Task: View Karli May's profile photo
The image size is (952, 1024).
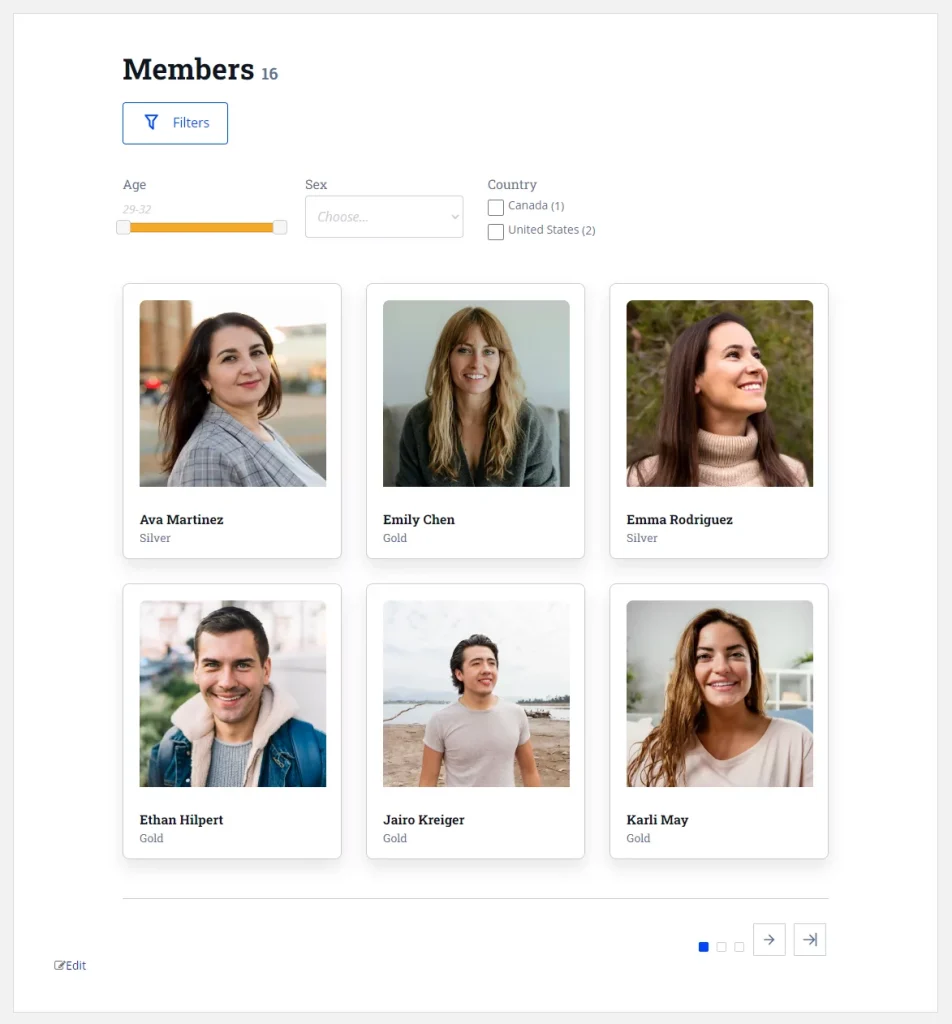Action: tap(720, 694)
